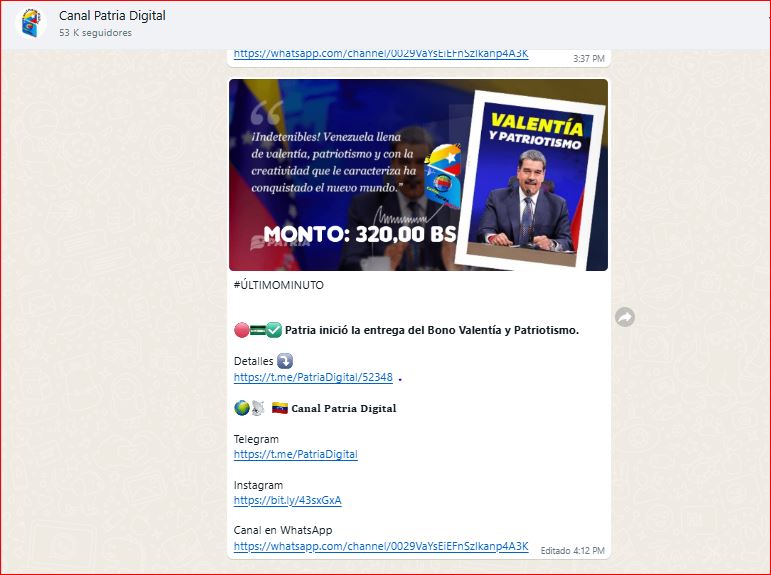The height and width of the screenshot is (575, 771).
Task: Open the Valentía y Patriotismo image
Action: point(418,175)
